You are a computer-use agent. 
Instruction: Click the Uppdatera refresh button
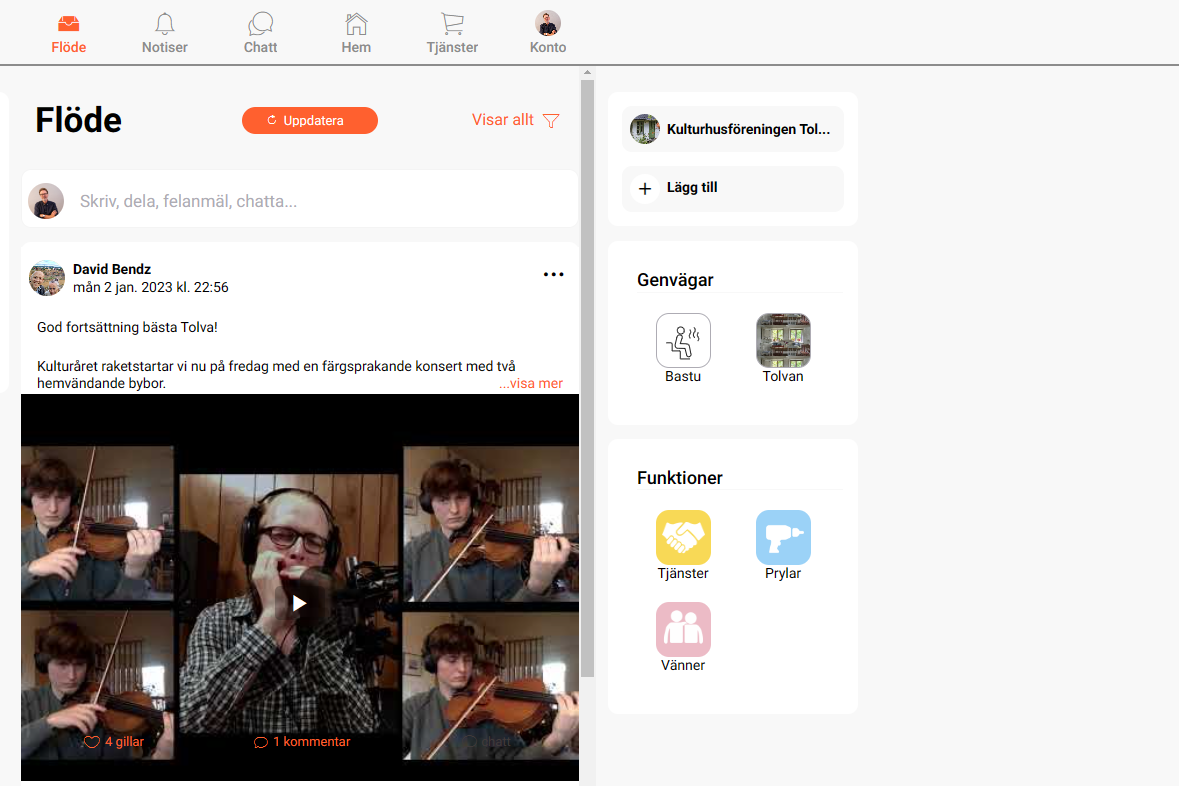(310, 120)
